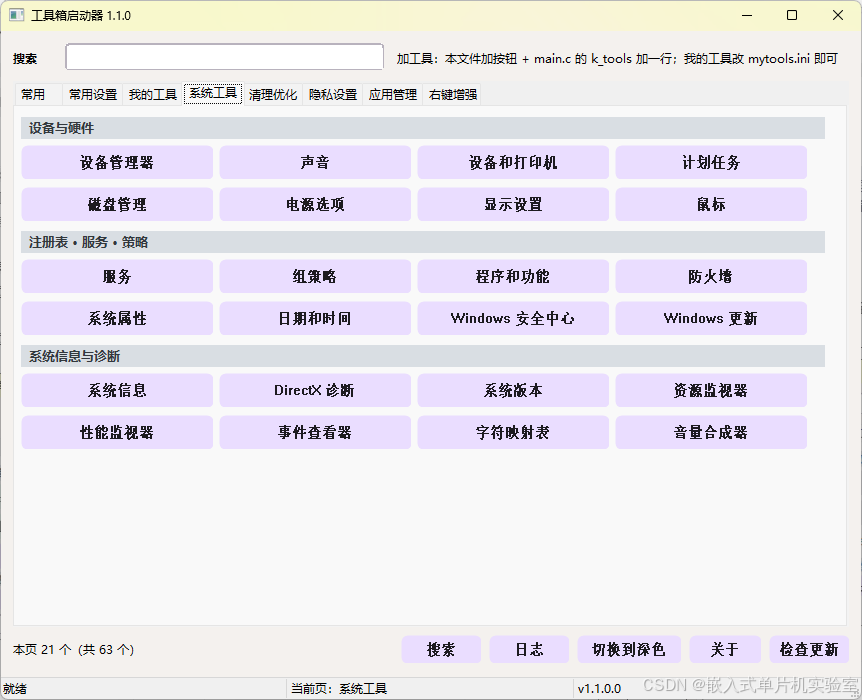The height and width of the screenshot is (700, 862).
Task: Switch to the 应用管理 tab
Action: [393, 95]
